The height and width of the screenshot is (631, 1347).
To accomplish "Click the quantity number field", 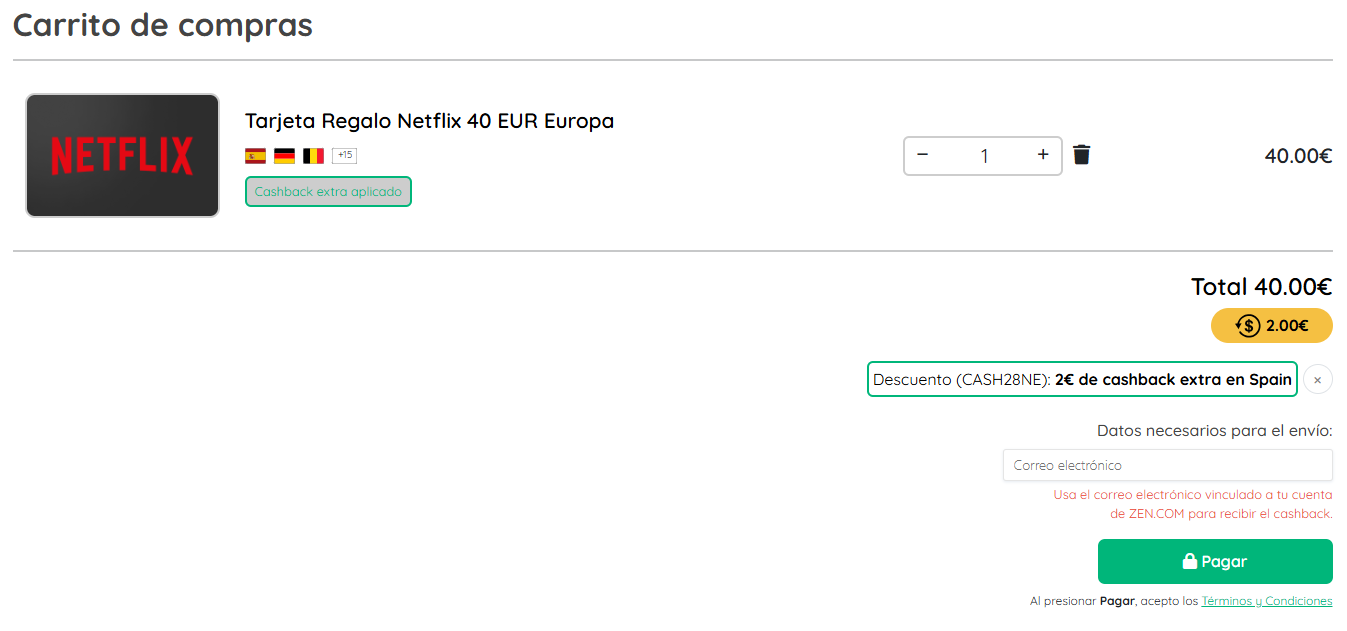I will (983, 156).
